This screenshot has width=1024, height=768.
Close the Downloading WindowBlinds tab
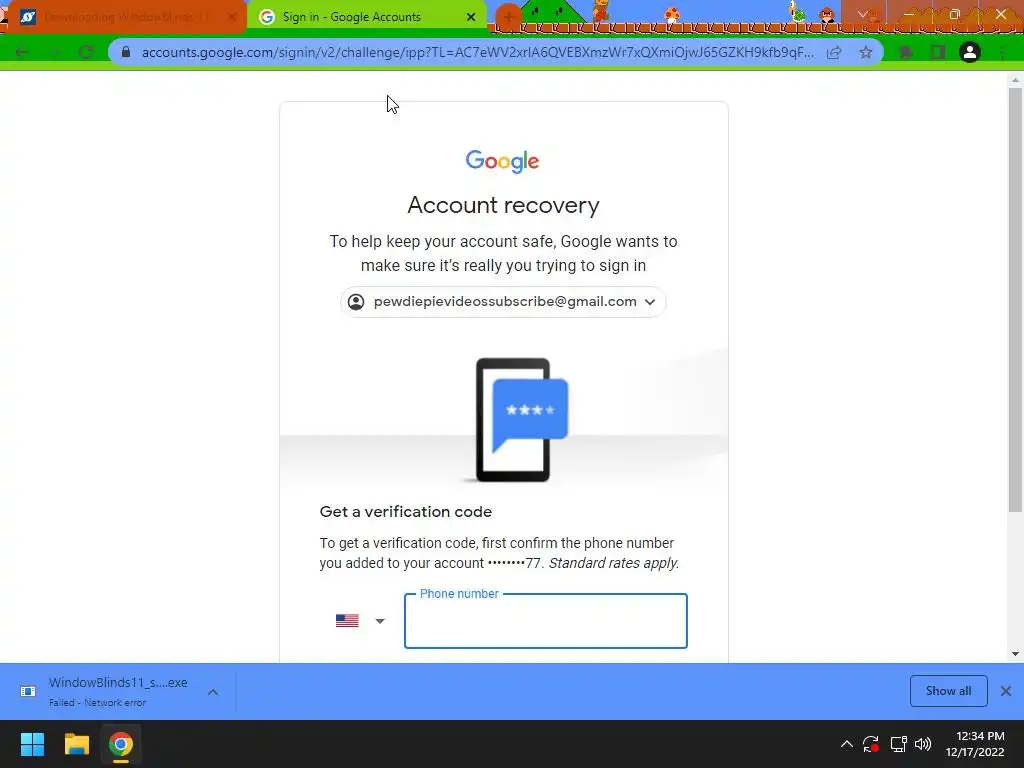coord(231,17)
